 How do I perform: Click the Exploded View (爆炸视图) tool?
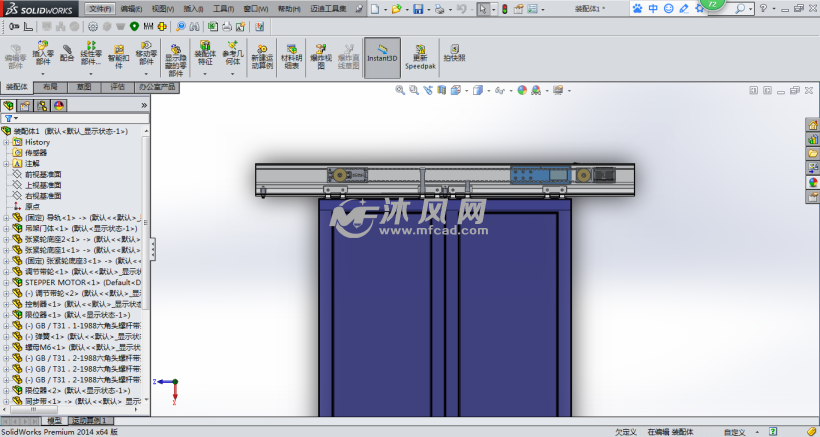(321, 56)
